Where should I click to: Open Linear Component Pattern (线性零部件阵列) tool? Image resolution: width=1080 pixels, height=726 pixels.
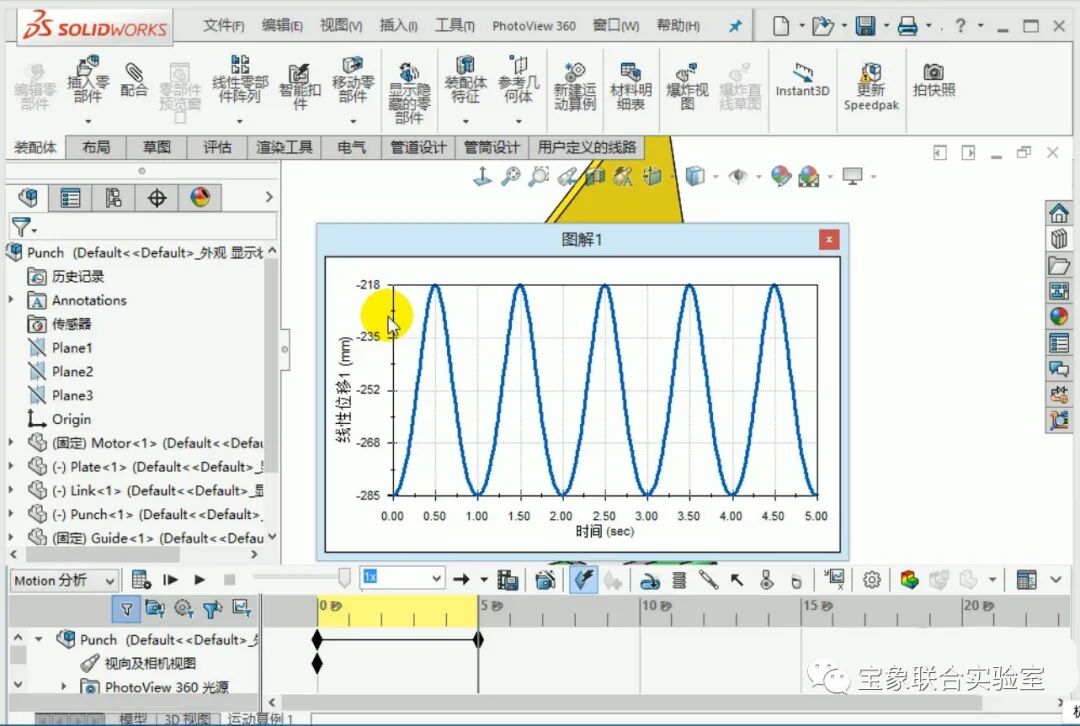coord(240,81)
